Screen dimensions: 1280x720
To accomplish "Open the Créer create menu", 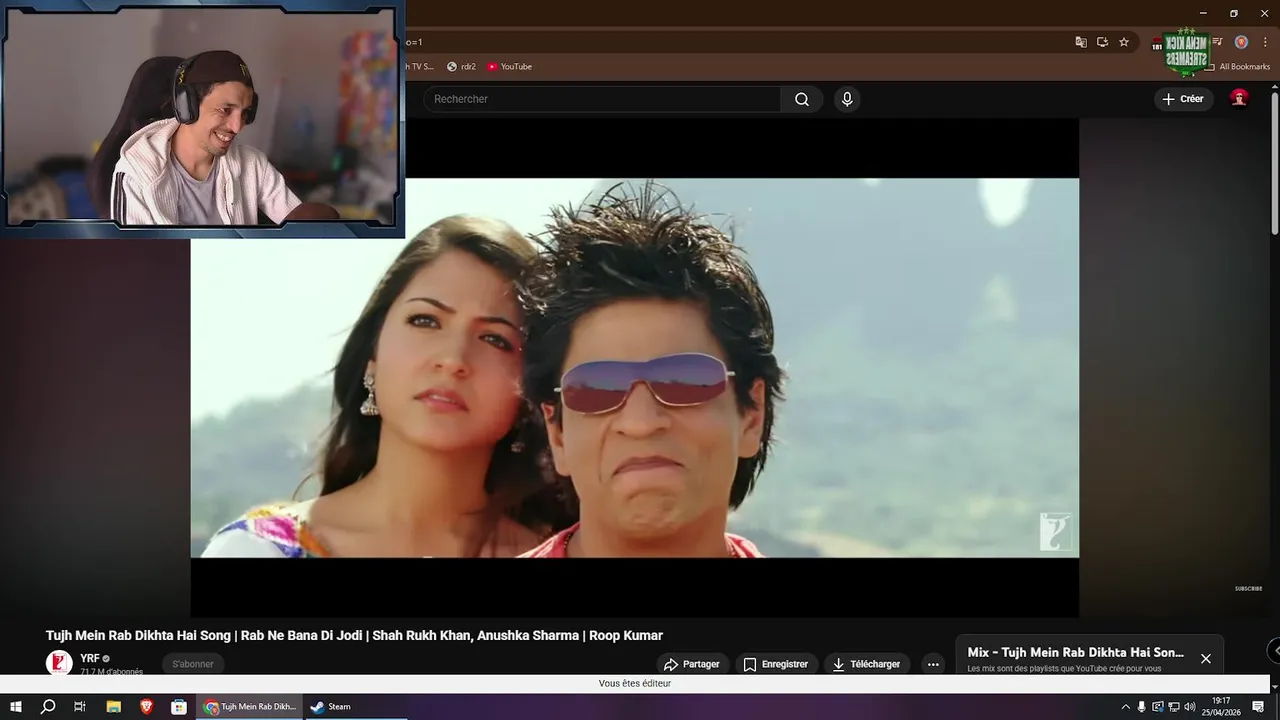I will click(x=1183, y=99).
